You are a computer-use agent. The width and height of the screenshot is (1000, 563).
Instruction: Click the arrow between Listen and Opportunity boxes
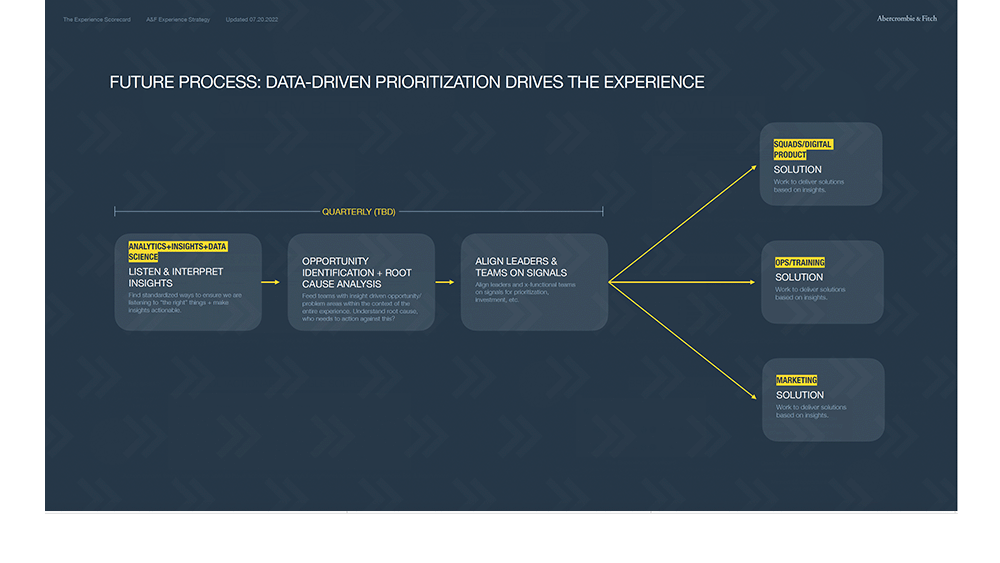[x=271, y=282]
